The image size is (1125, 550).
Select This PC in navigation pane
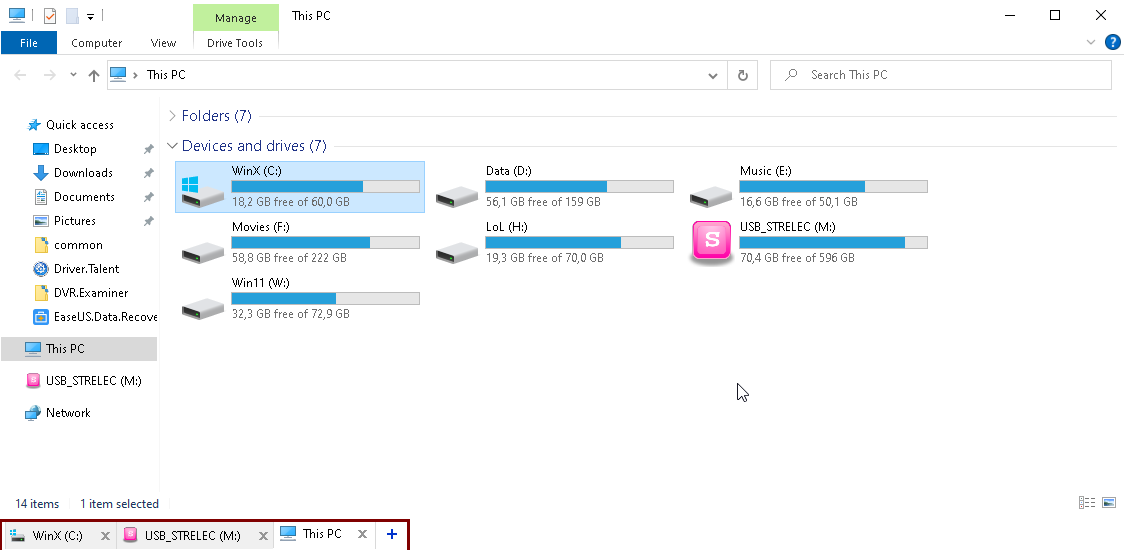pos(79,349)
